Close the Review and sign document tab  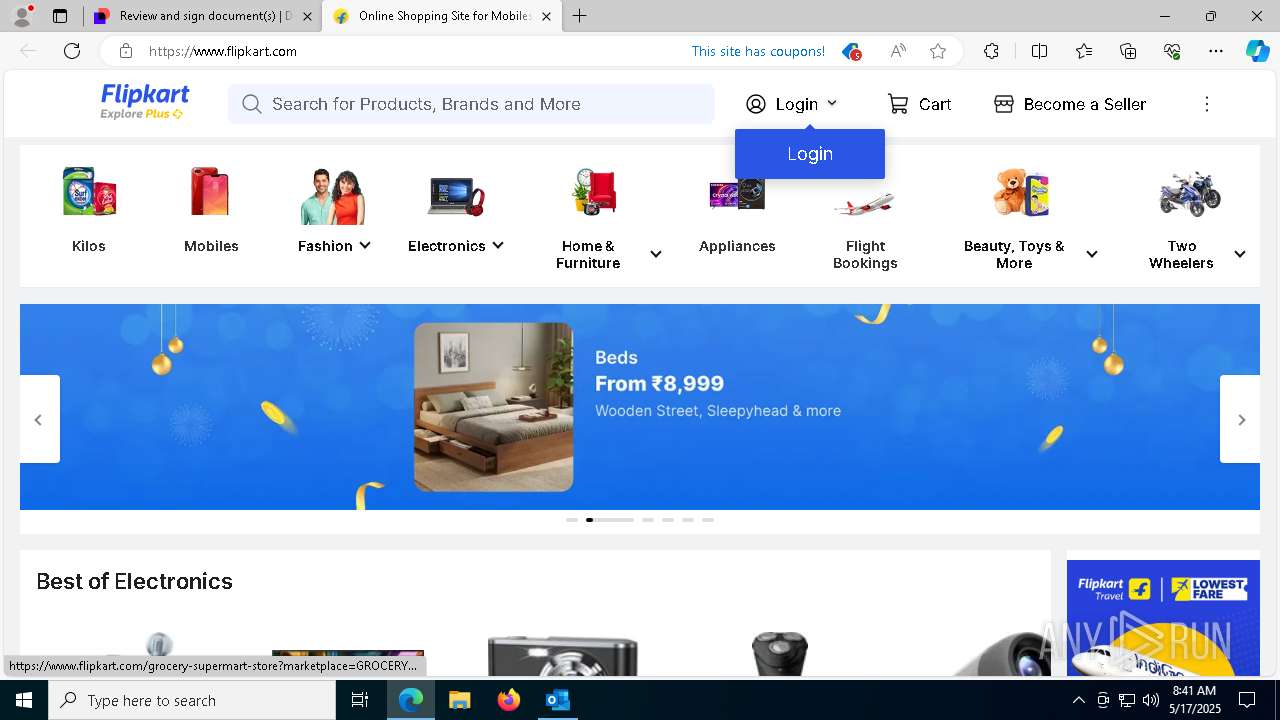pyautogui.click(x=308, y=16)
